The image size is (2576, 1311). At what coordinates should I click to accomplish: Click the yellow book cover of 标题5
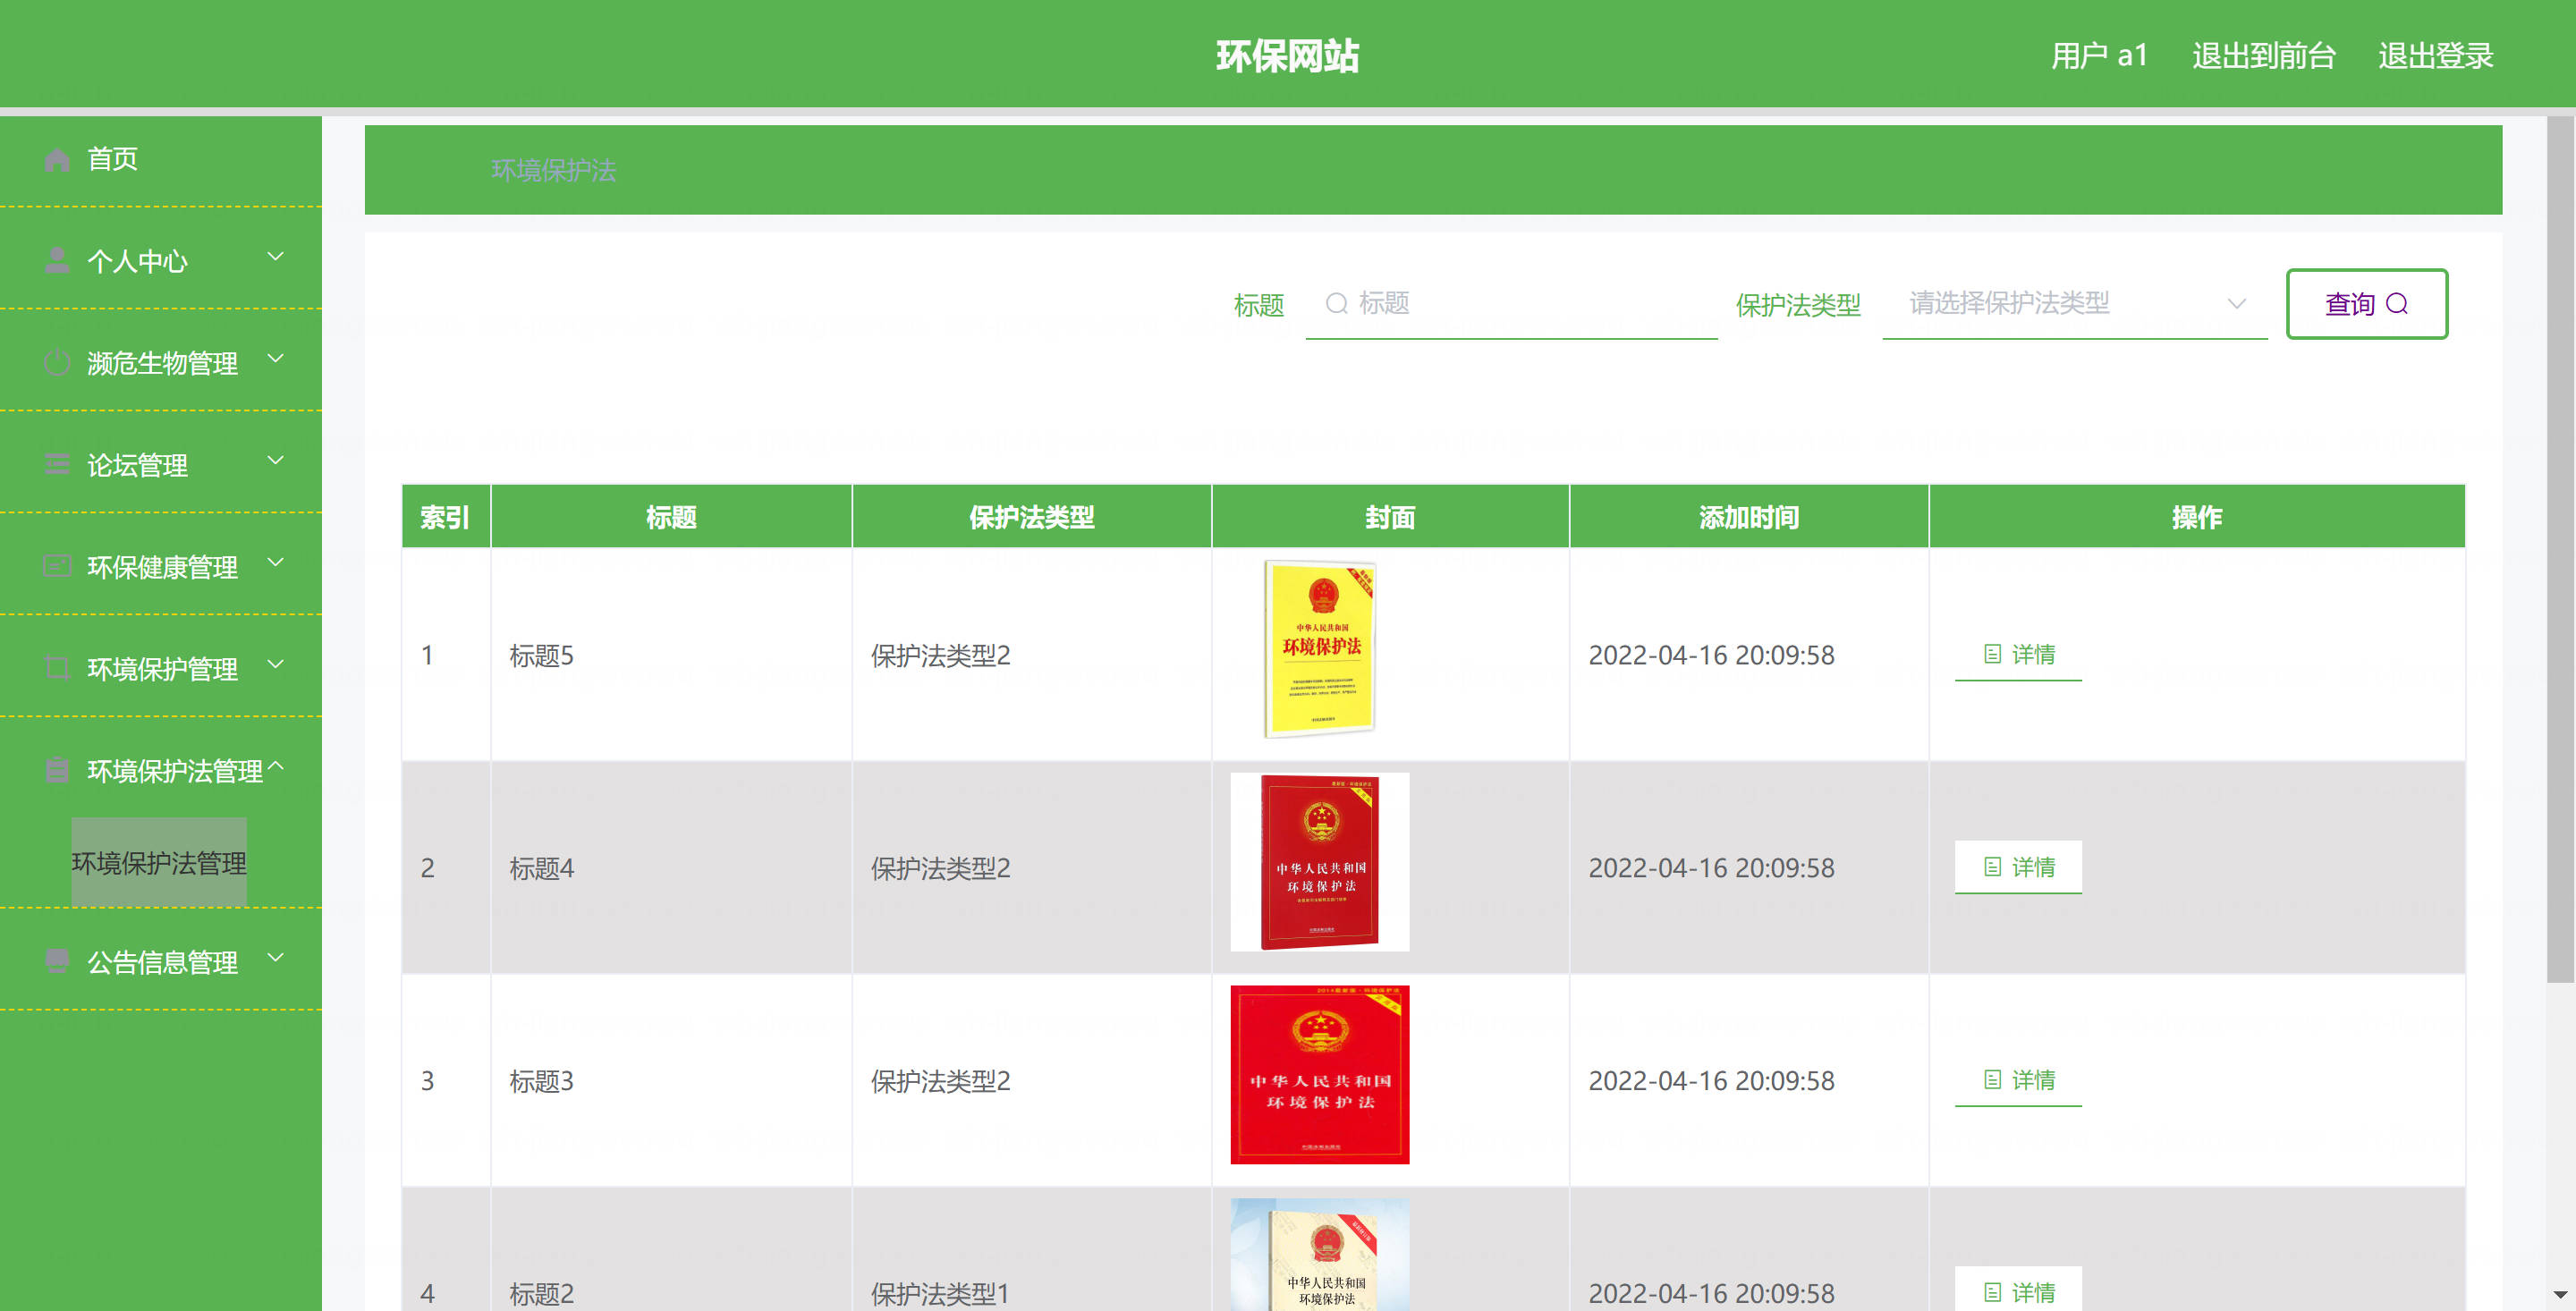click(1320, 649)
